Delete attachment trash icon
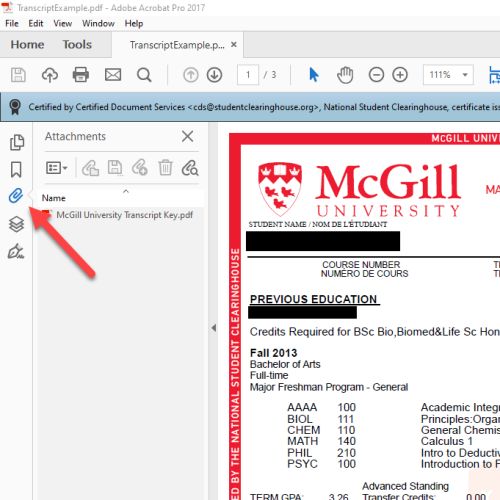The width and height of the screenshot is (500, 500). point(165,168)
